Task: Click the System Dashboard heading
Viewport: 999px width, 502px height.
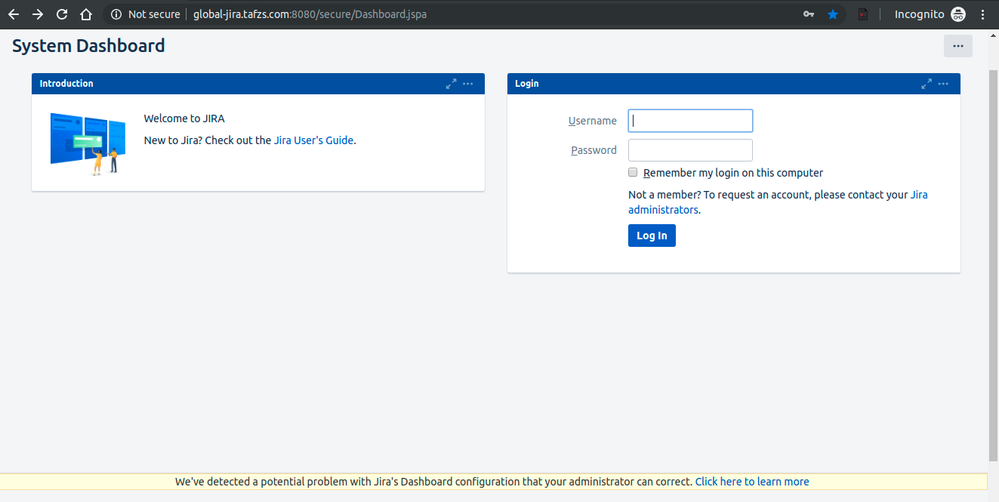Action: pos(89,46)
